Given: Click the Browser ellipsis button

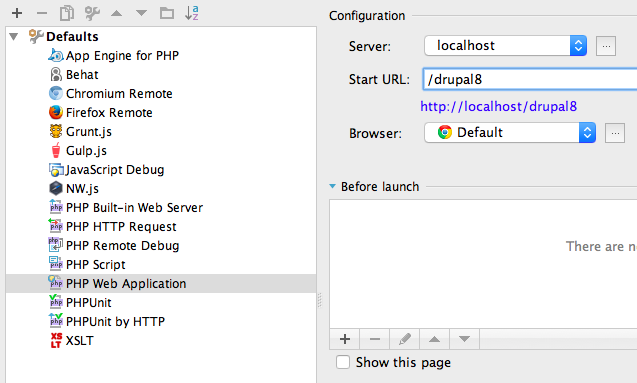Looking at the screenshot, I should 615,133.
